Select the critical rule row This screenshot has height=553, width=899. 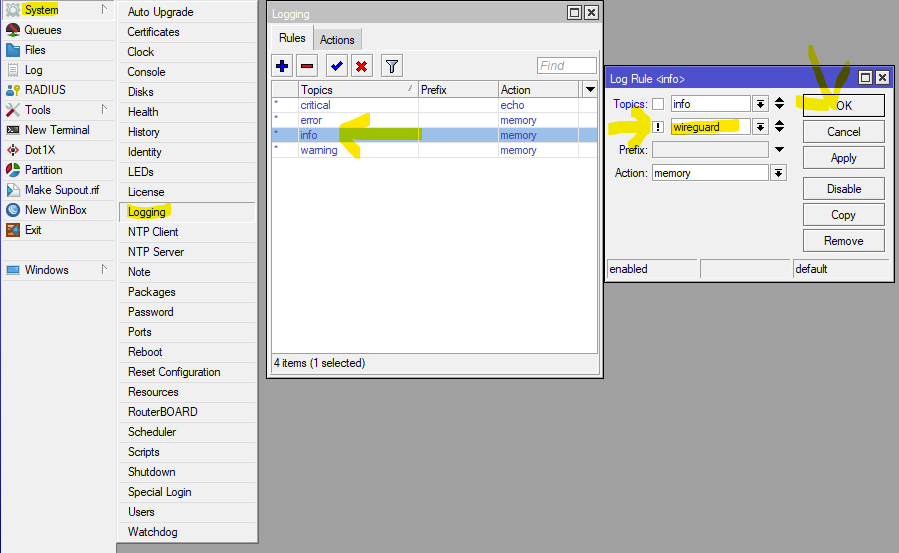(434, 105)
